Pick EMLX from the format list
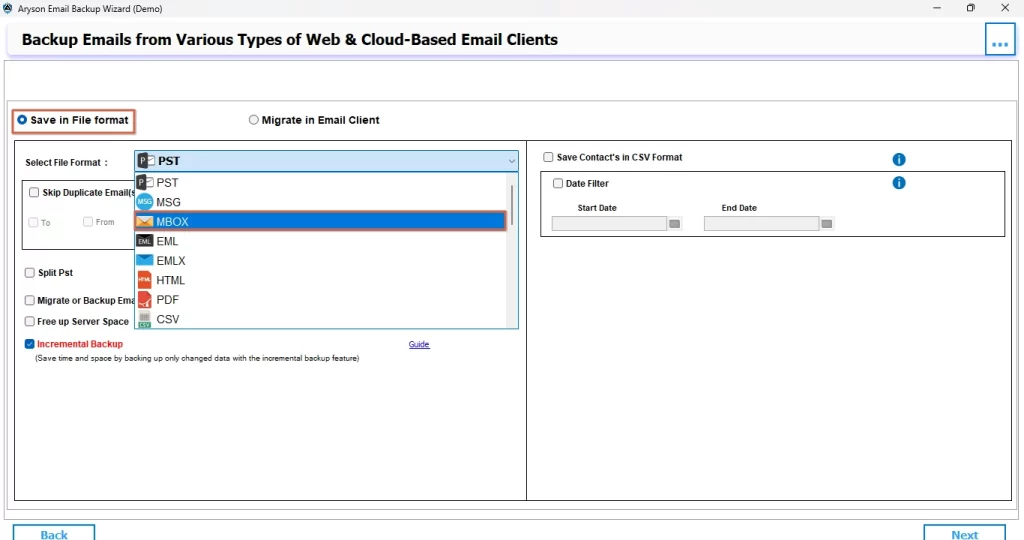Screen dimensions: 1024x540 point(321,261)
